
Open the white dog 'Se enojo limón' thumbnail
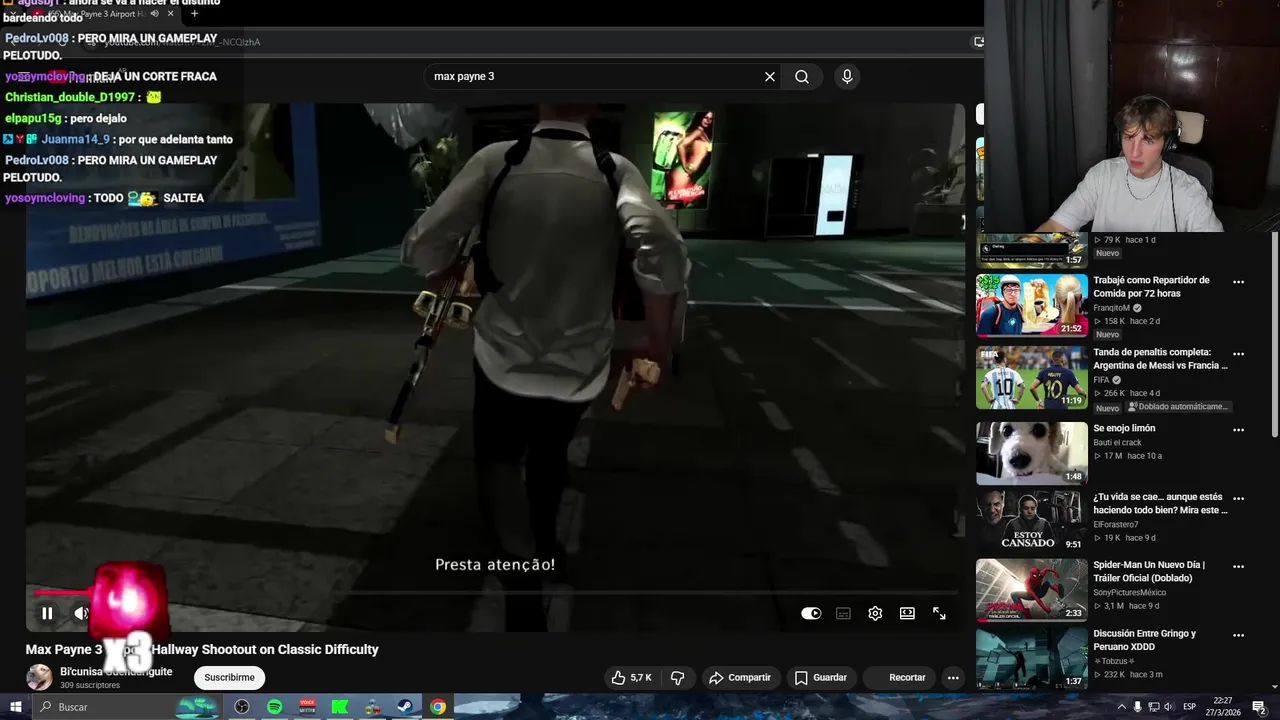coord(1031,453)
